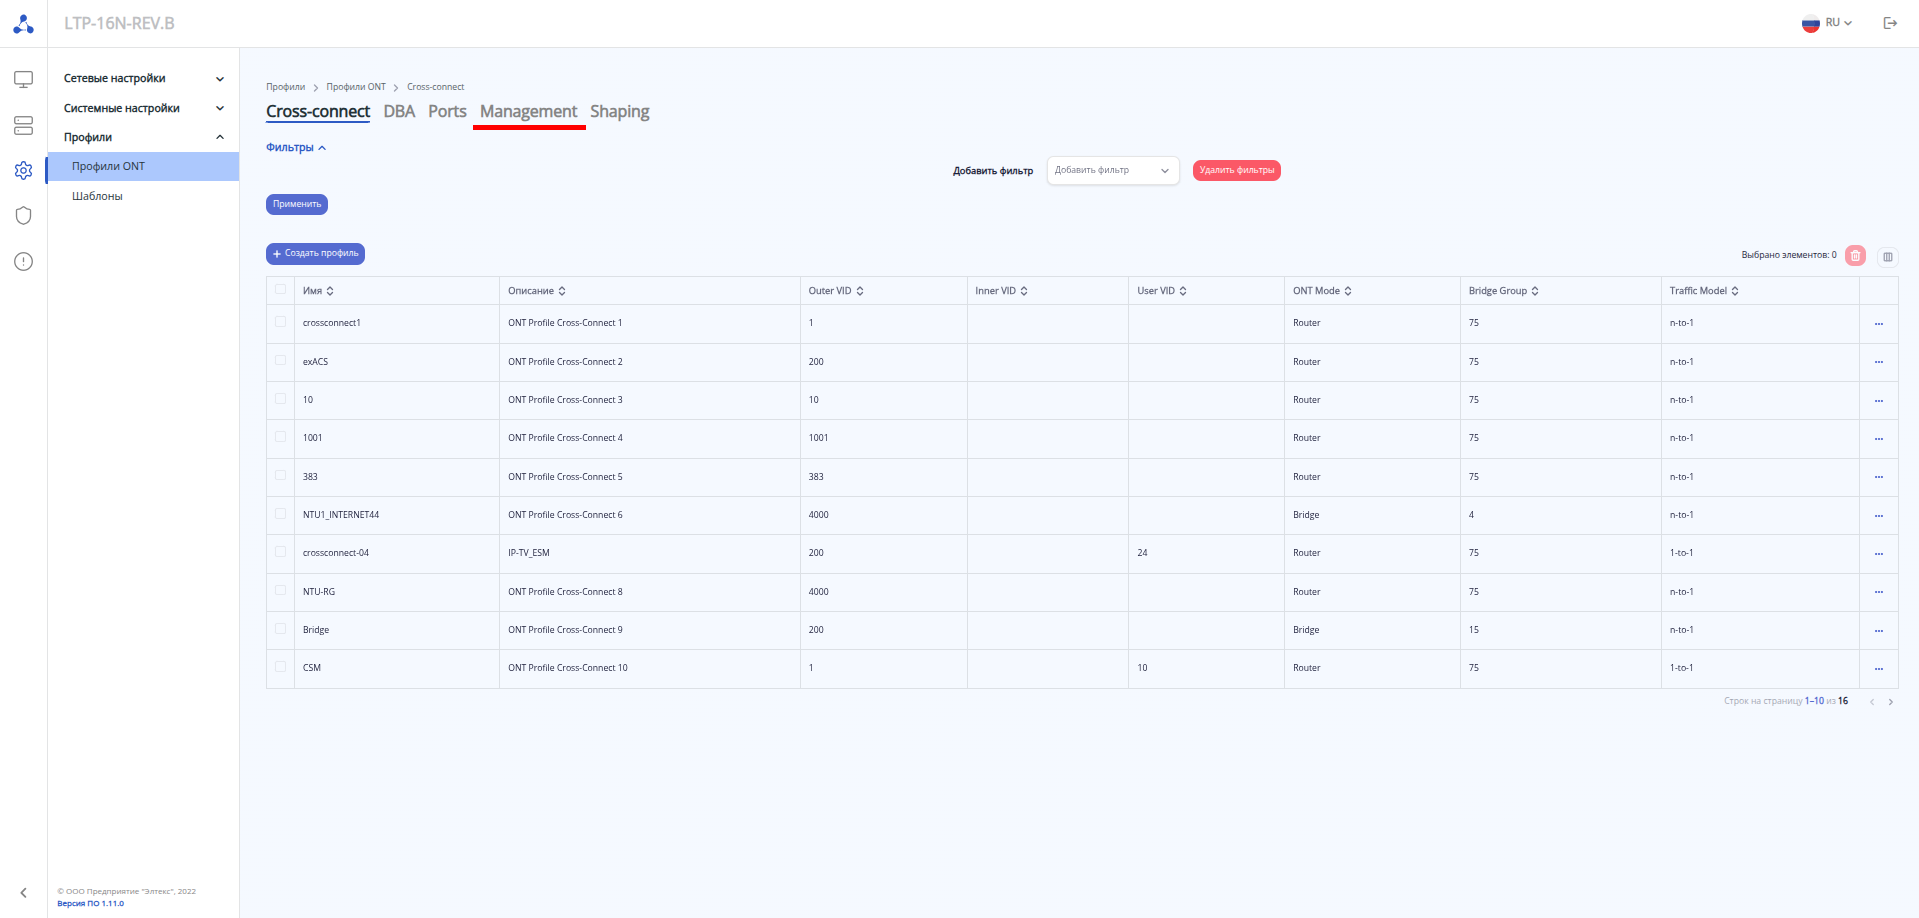Switch to the Shaping tab

[619, 111]
